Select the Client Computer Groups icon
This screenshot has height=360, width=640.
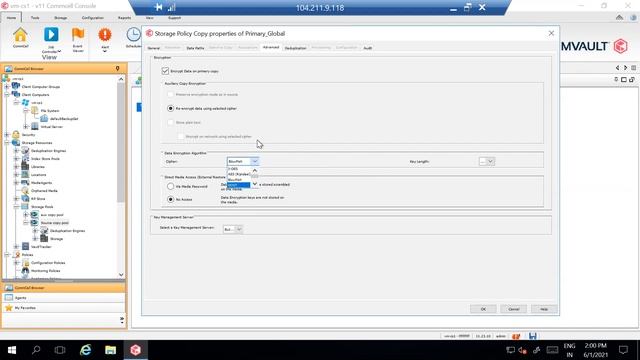pyautogui.click(x=16, y=87)
